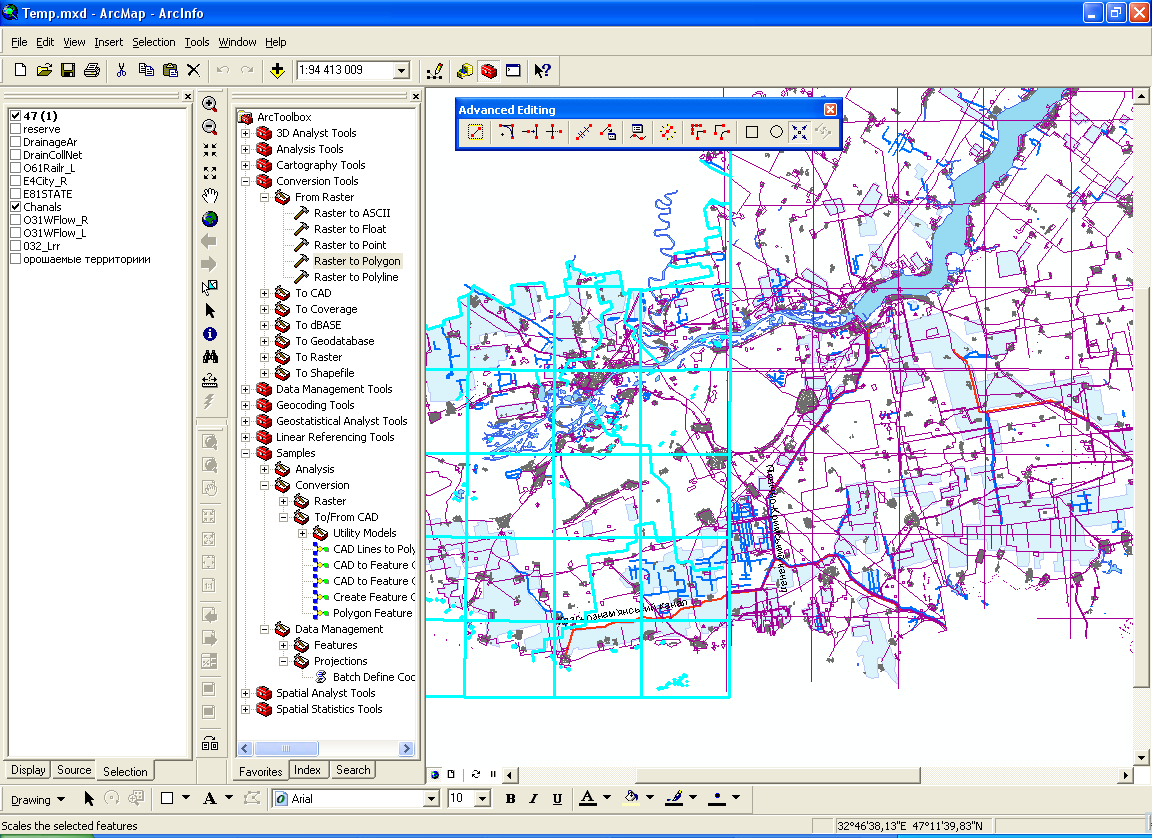Open the Editor Toolbar icon

point(435,71)
